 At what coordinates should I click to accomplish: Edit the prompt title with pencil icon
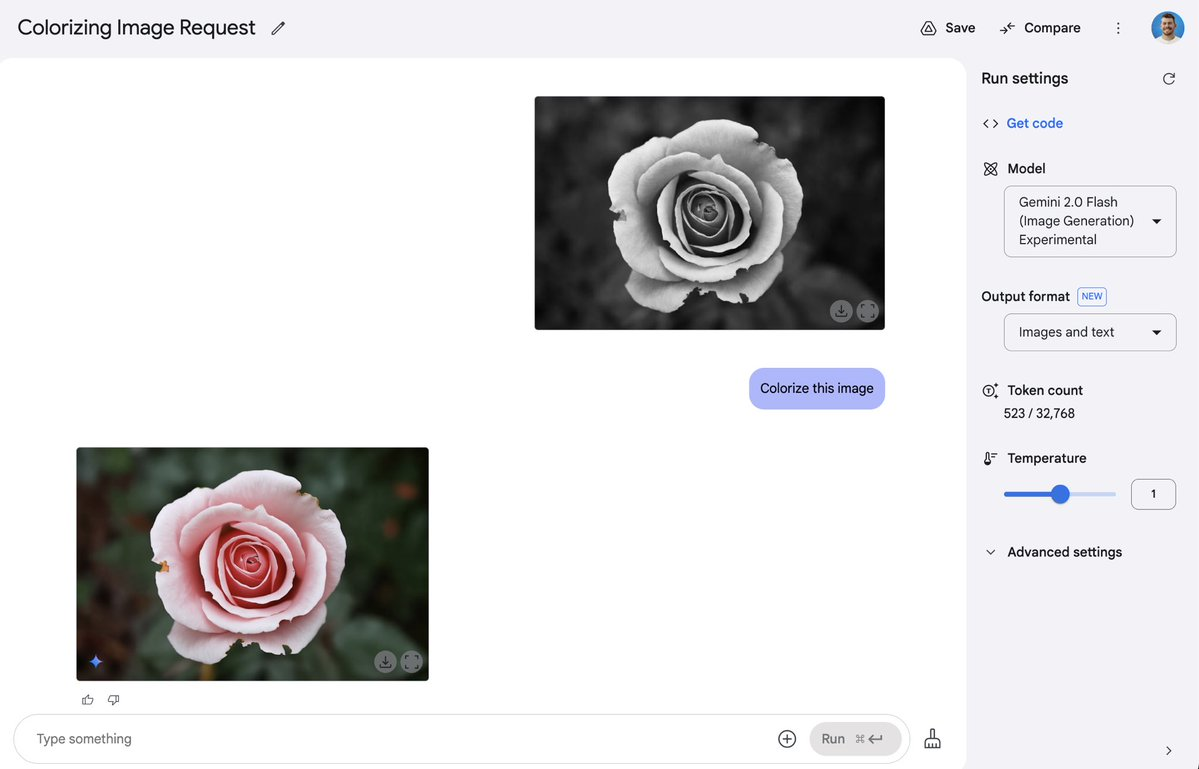[278, 28]
